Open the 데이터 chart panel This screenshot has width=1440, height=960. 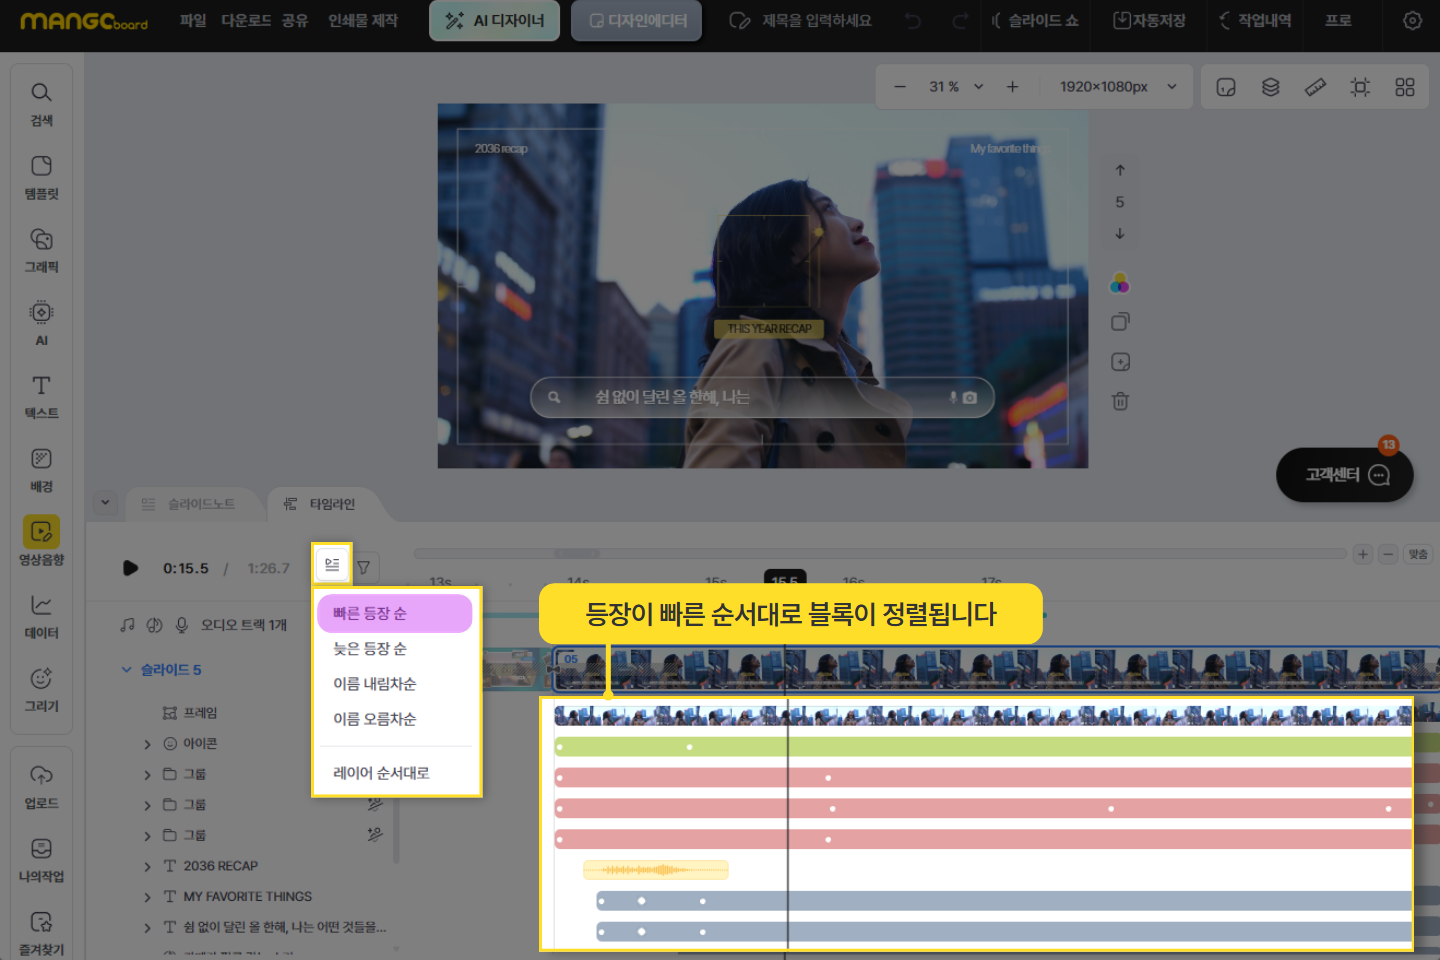pyautogui.click(x=41, y=615)
